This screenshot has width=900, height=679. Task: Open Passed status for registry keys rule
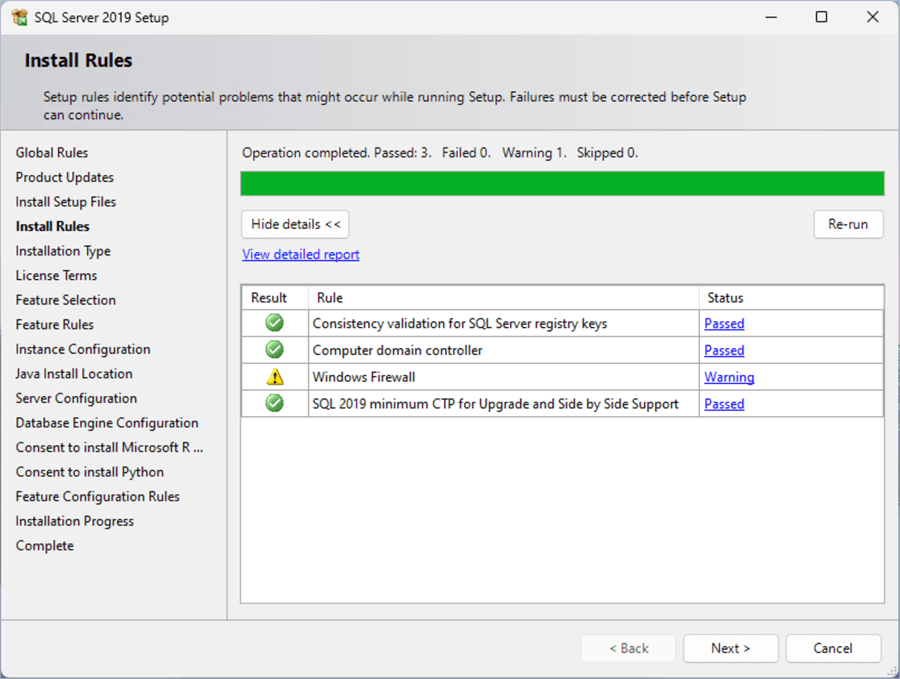(x=724, y=324)
